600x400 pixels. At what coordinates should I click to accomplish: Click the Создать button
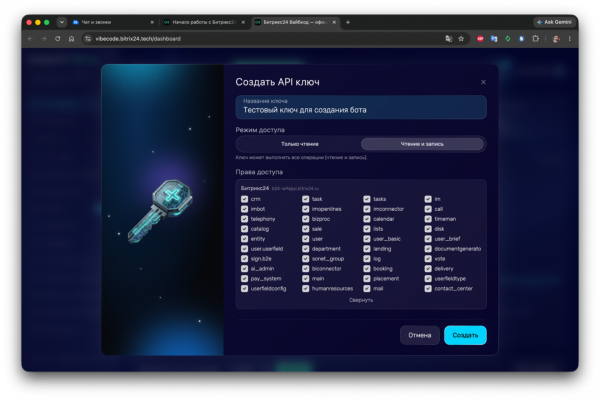(x=465, y=335)
